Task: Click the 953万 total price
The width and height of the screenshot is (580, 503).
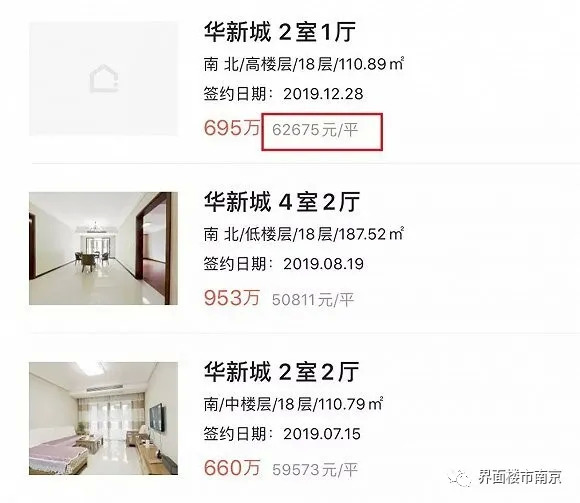Action: [232, 298]
